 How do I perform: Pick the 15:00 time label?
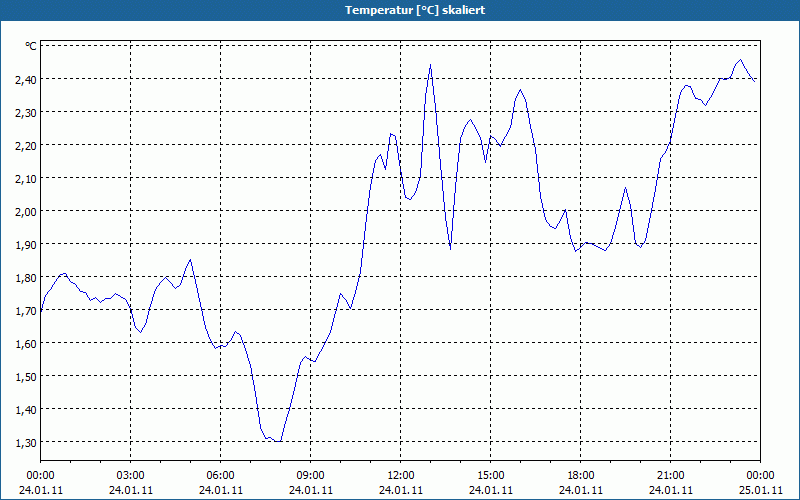click(491, 476)
